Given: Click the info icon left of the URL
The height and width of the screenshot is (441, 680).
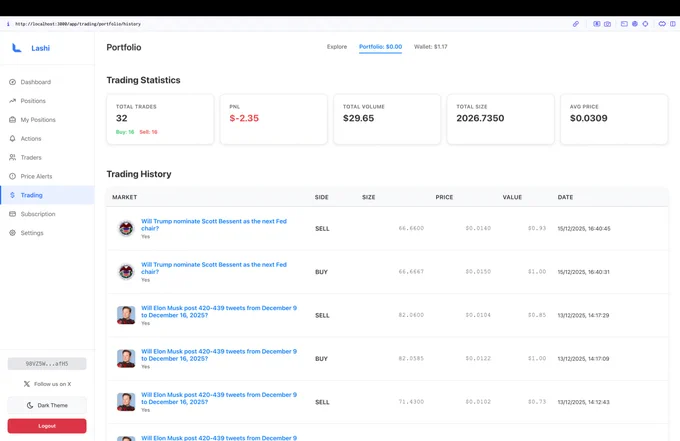Looking at the screenshot, I should pyautogui.click(x=8, y=24).
